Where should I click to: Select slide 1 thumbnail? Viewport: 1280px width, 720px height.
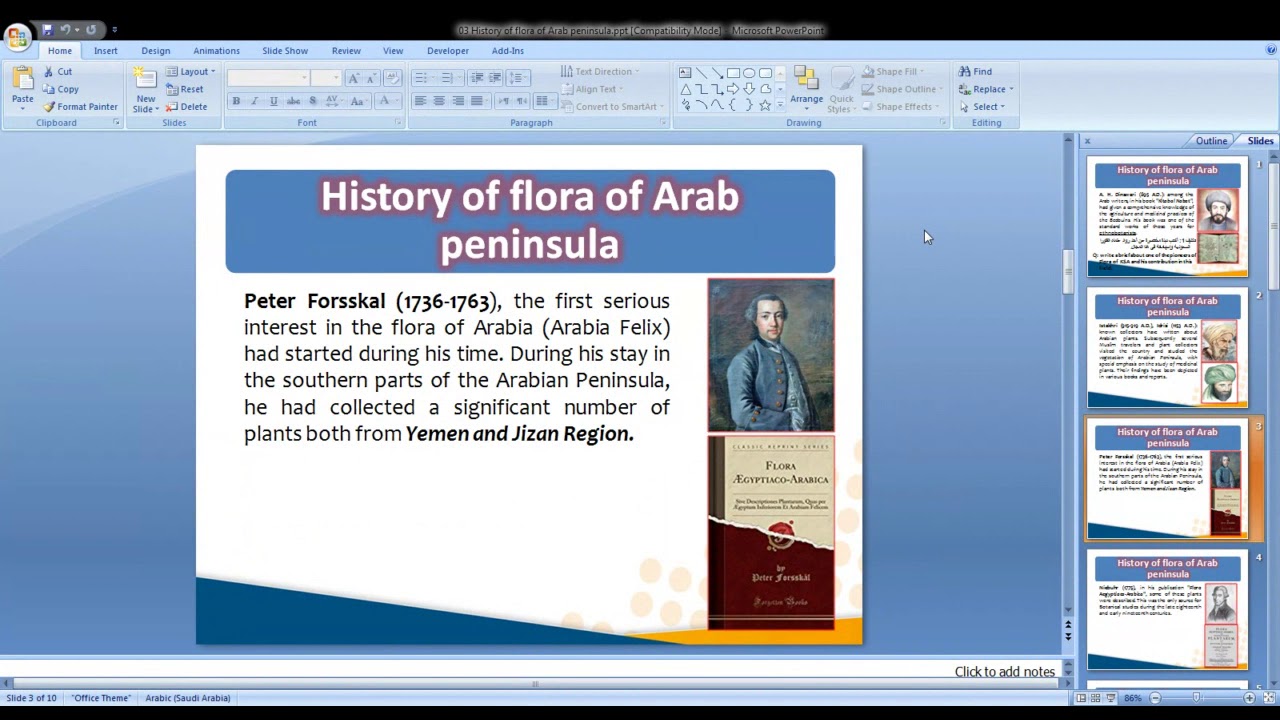click(1167, 218)
